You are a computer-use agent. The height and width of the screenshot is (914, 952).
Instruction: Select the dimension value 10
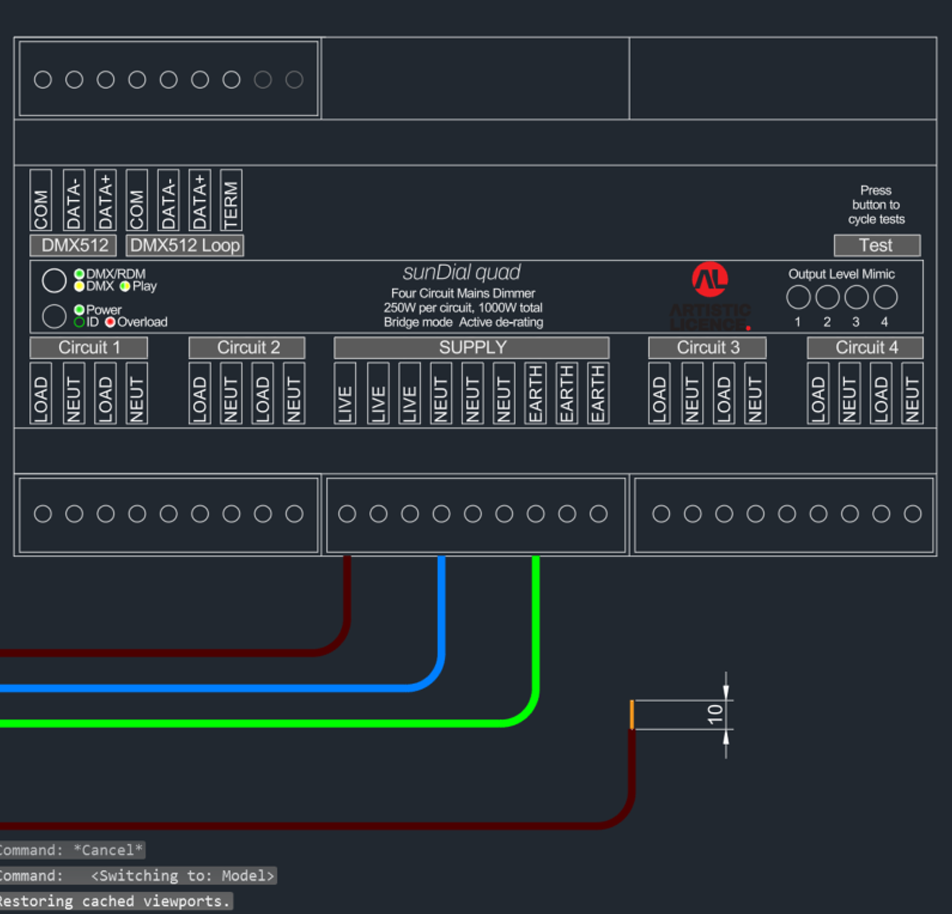pyautogui.click(x=714, y=714)
